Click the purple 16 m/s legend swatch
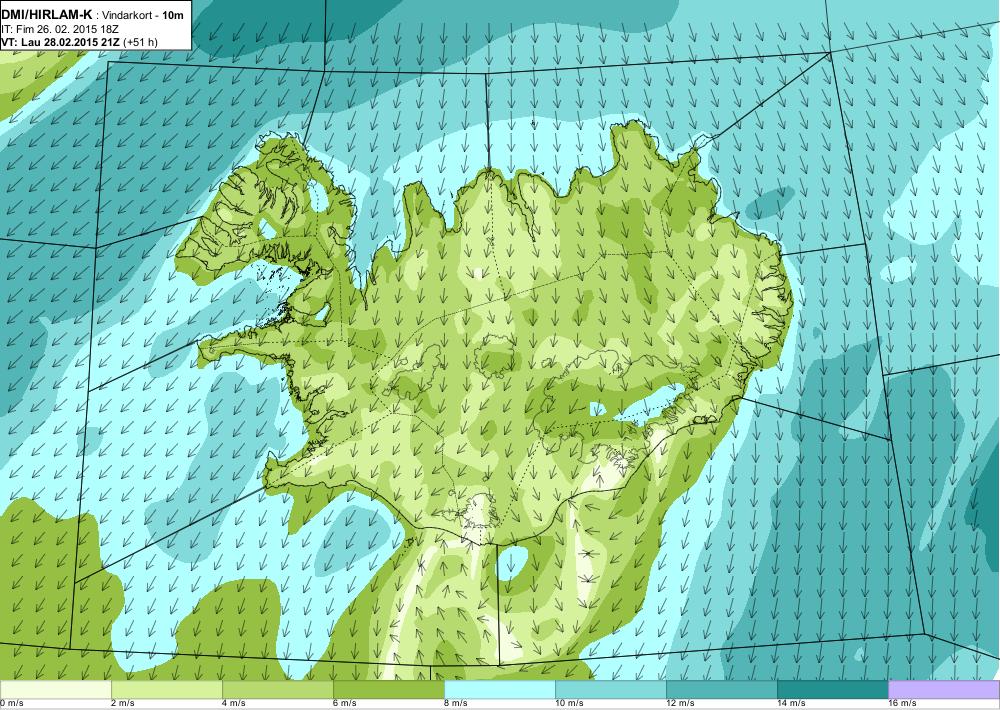This screenshot has width=1000, height=710. [944, 689]
